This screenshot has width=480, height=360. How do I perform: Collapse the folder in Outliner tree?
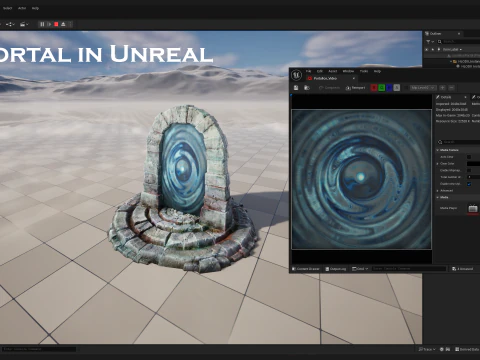pyautogui.click(x=451, y=62)
